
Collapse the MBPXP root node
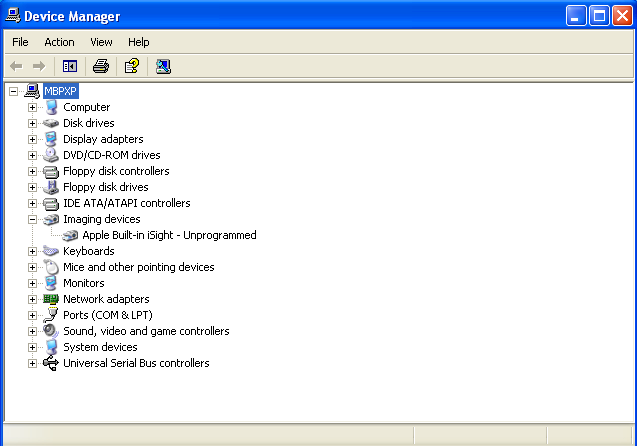(13, 91)
